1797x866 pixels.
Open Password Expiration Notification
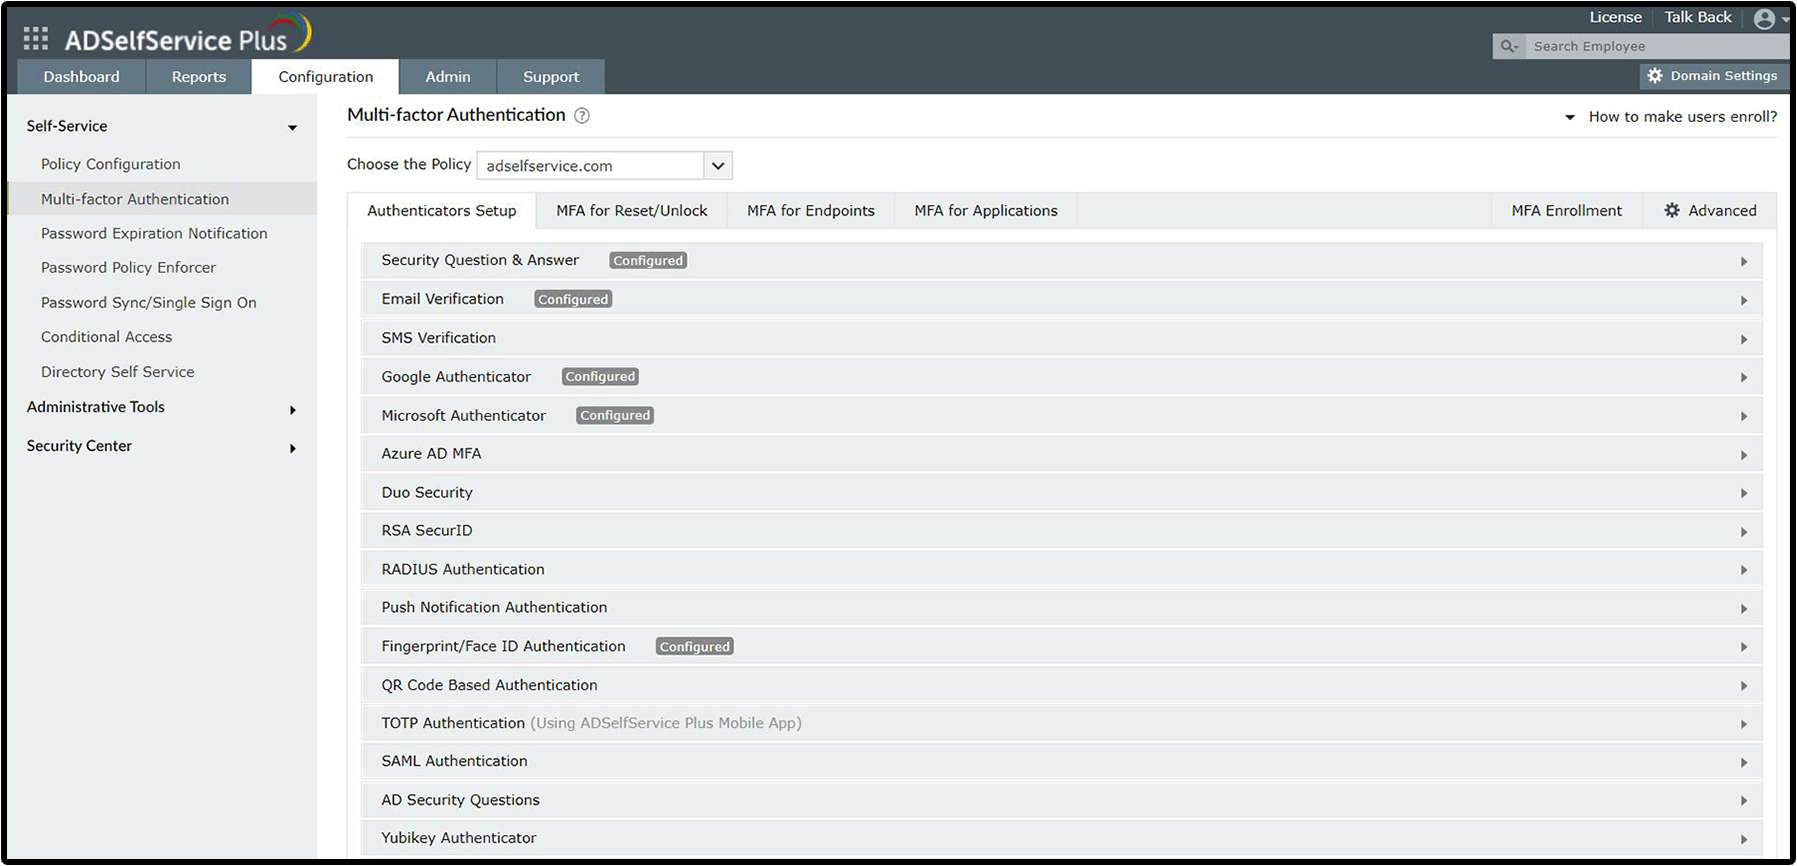[x=154, y=233]
